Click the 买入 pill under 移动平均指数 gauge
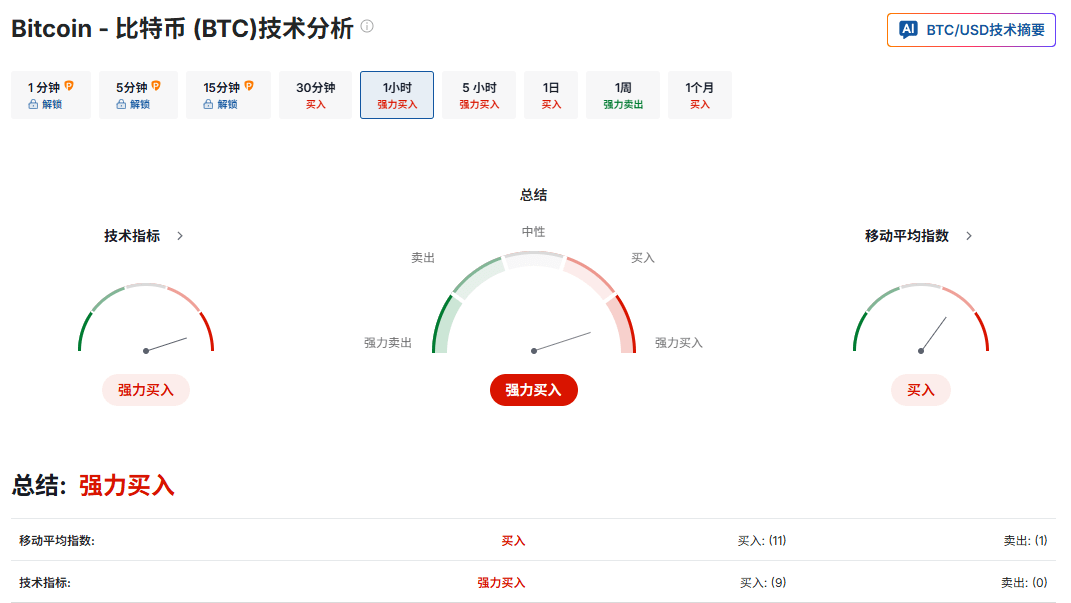Screen dimensions: 1071x603 tap(920, 390)
